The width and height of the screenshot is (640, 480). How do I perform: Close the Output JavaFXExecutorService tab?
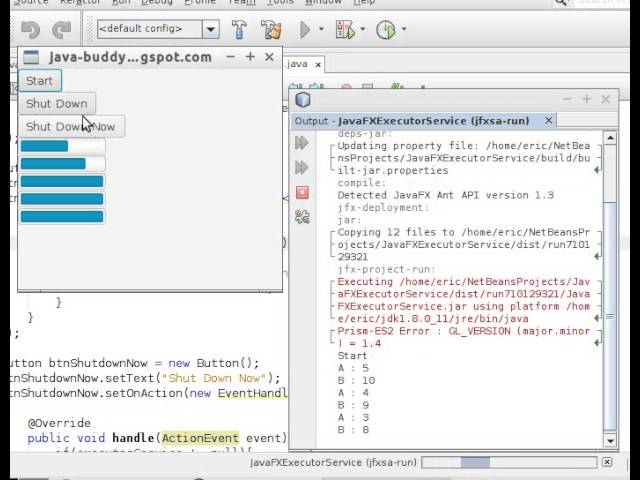pyautogui.click(x=549, y=120)
